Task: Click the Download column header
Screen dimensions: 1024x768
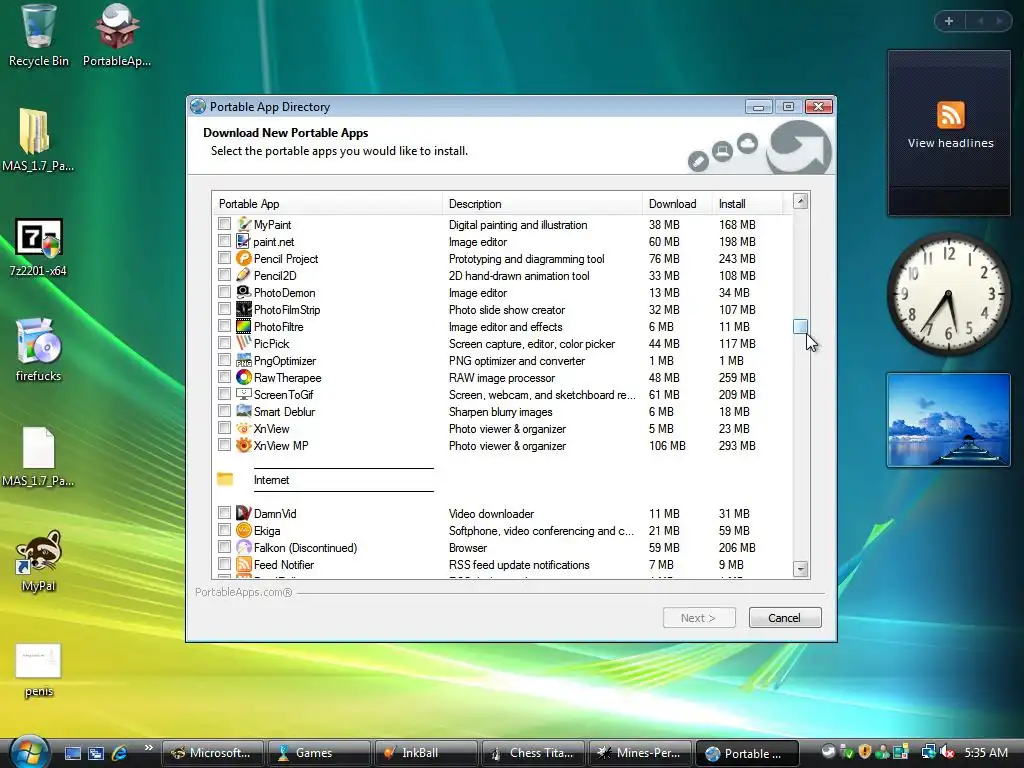Action: pos(677,204)
